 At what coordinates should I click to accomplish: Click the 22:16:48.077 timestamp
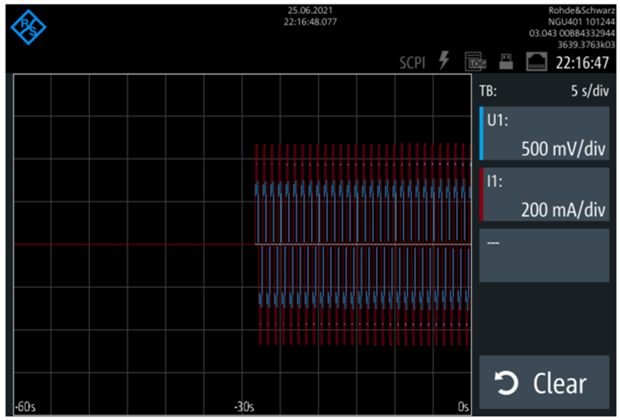(x=310, y=22)
